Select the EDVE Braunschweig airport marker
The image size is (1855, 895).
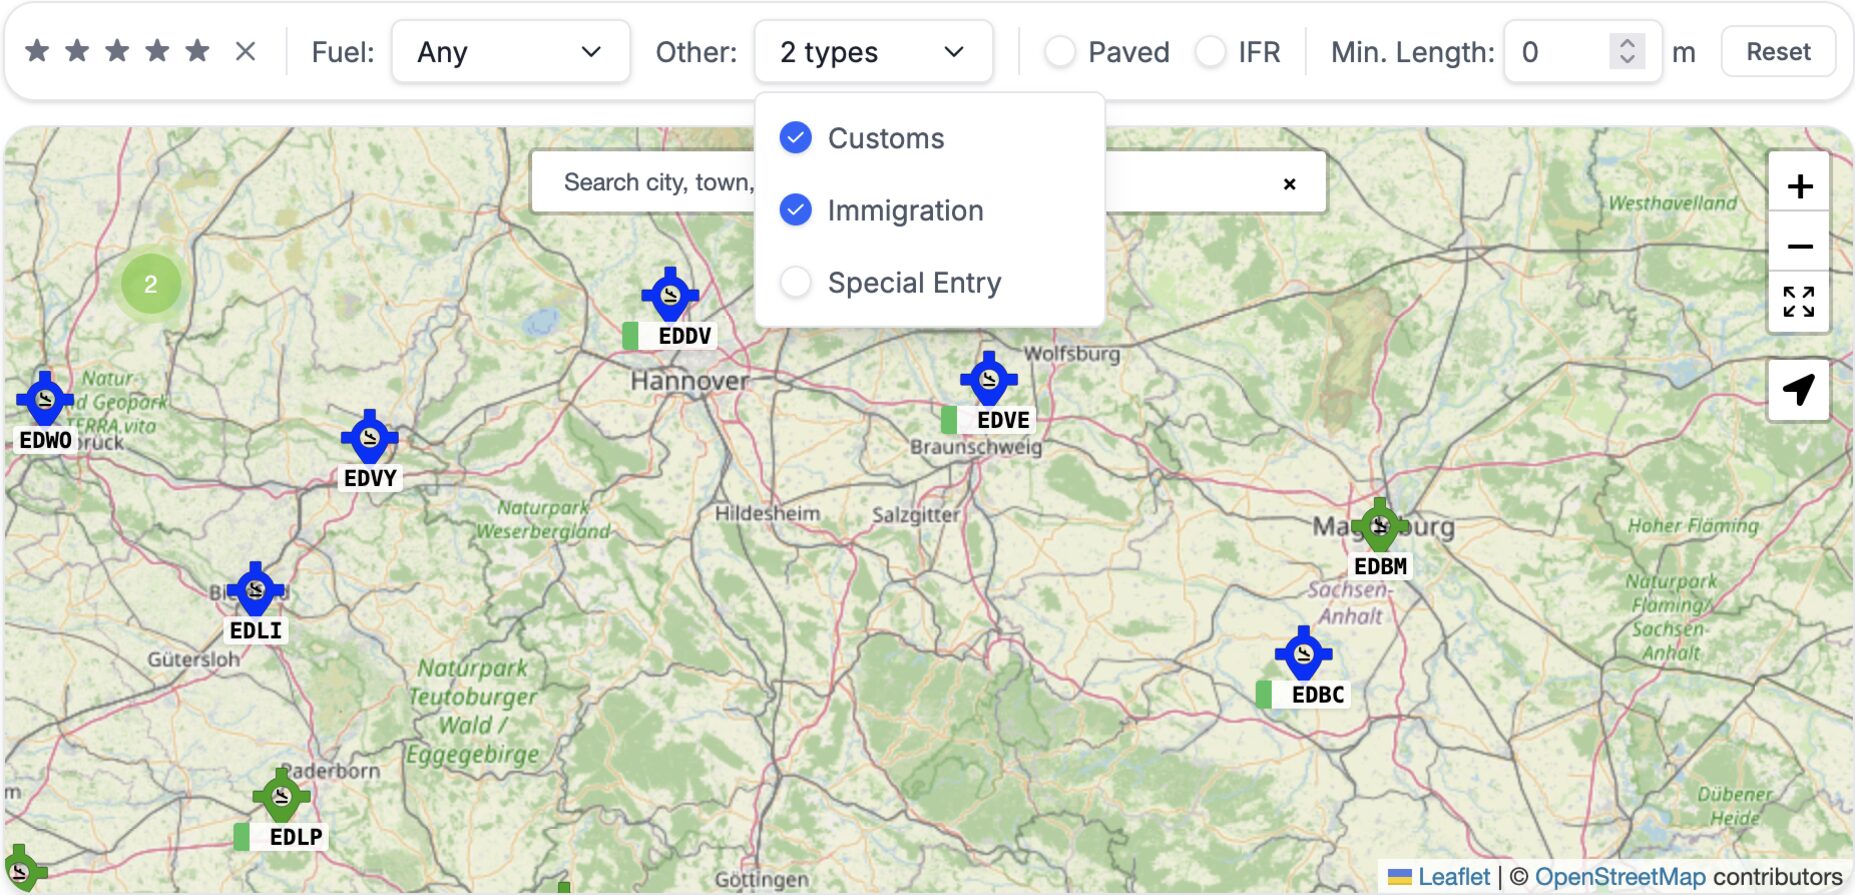pyautogui.click(x=988, y=380)
